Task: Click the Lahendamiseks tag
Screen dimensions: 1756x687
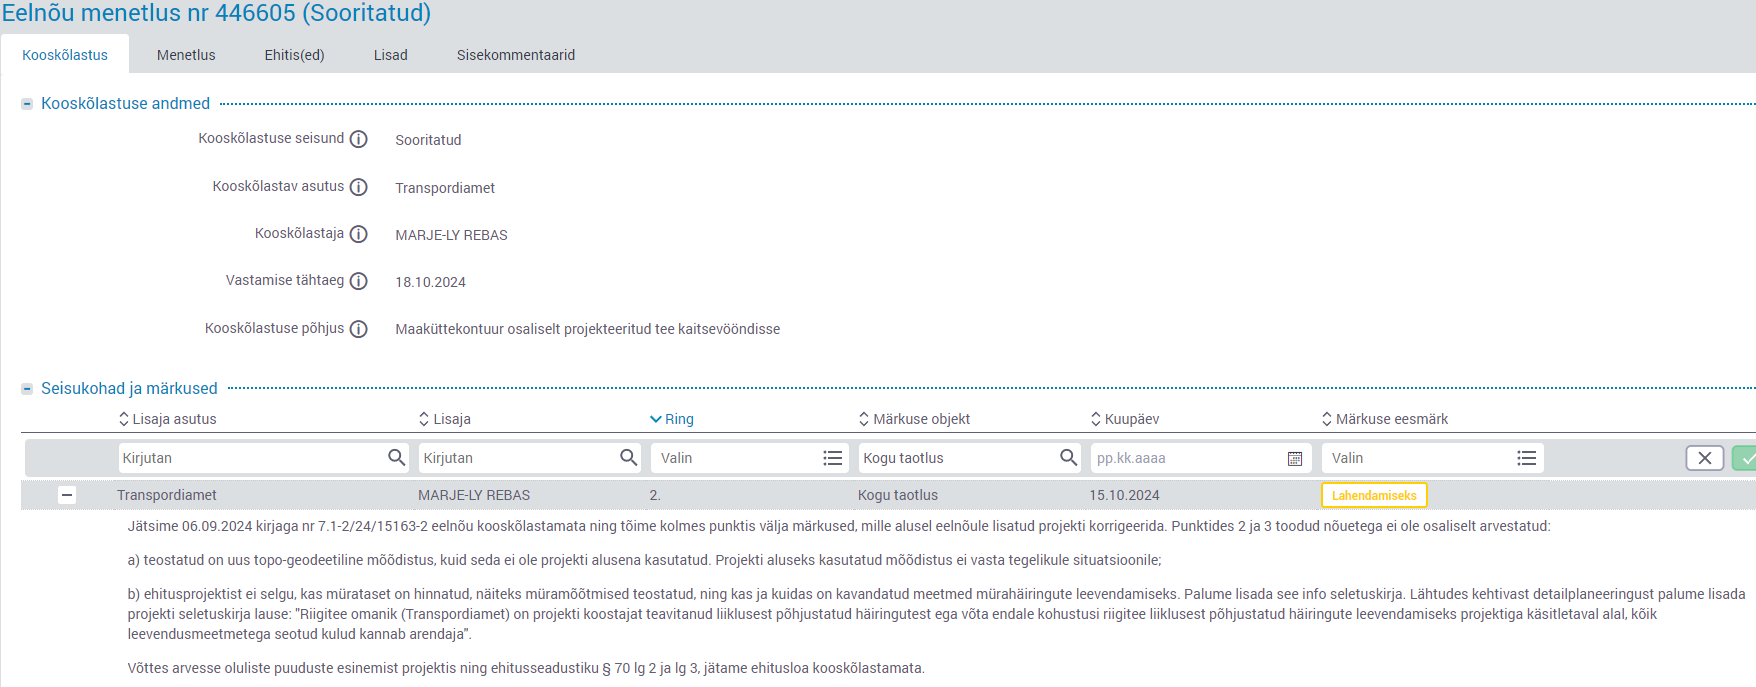Action: pos(1374,495)
